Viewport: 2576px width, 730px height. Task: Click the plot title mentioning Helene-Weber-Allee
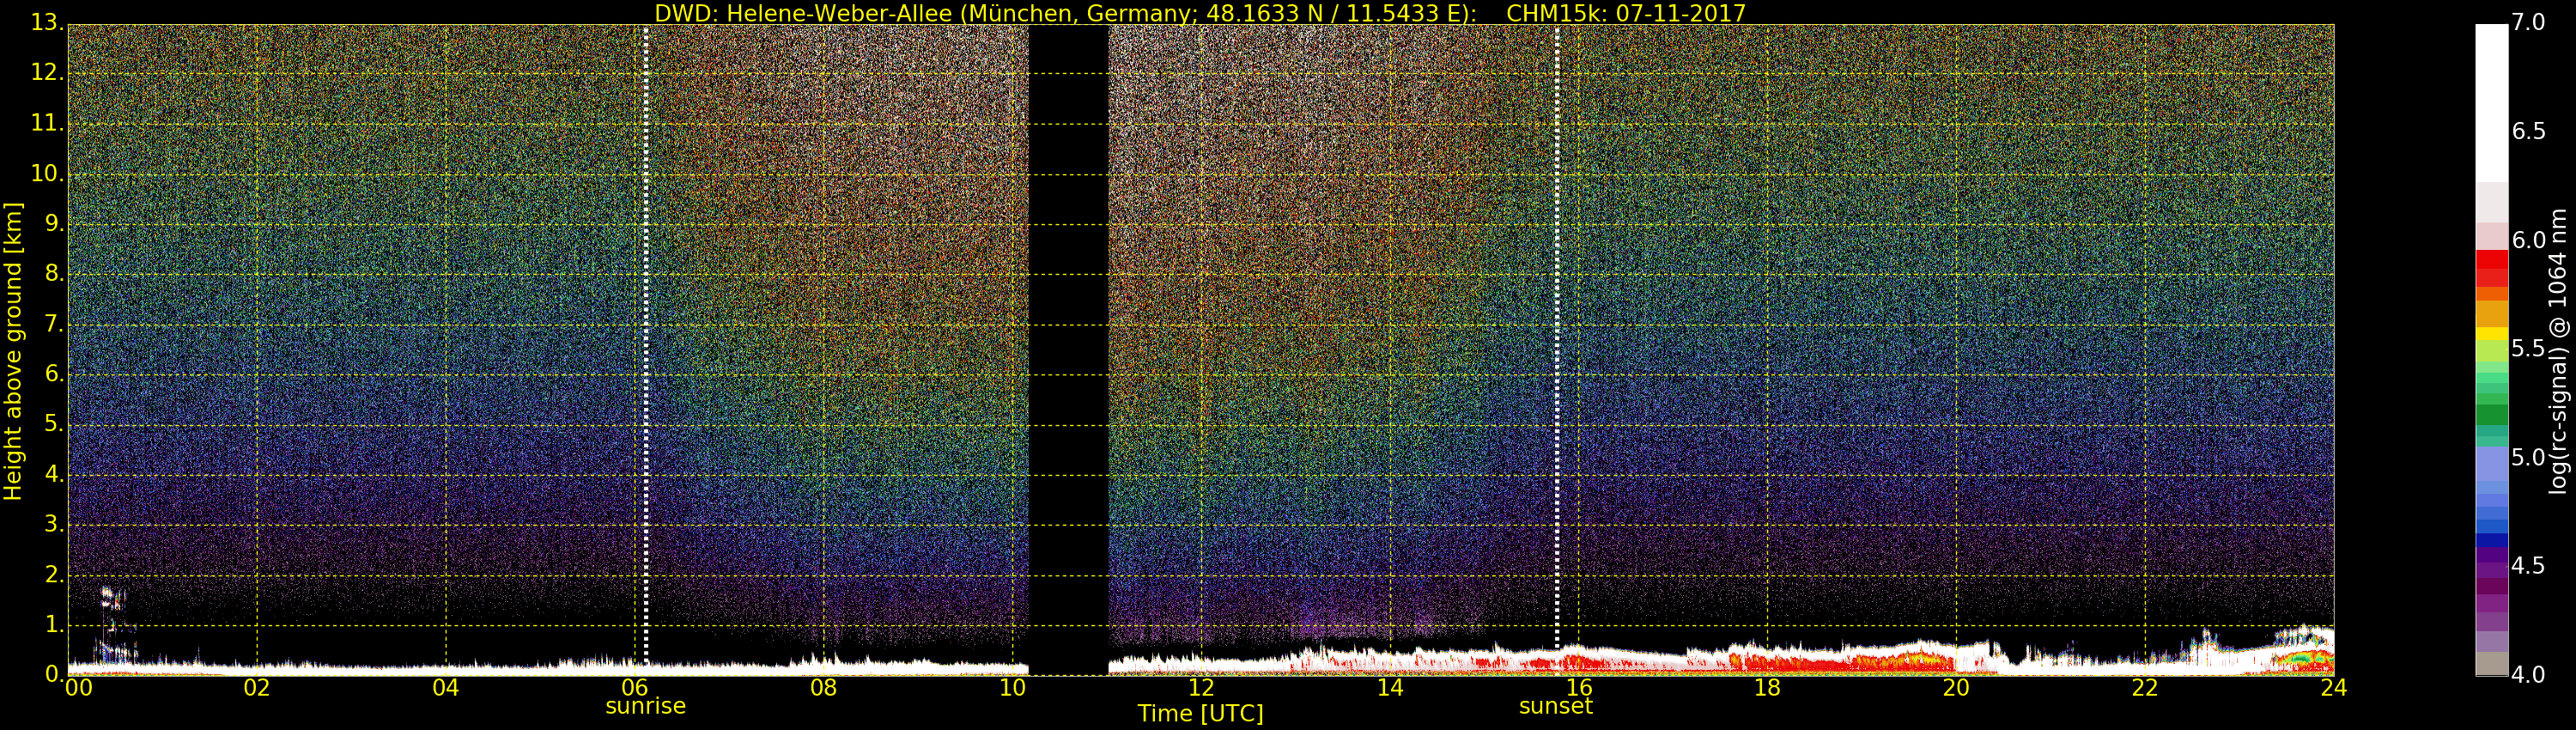click(x=1199, y=13)
